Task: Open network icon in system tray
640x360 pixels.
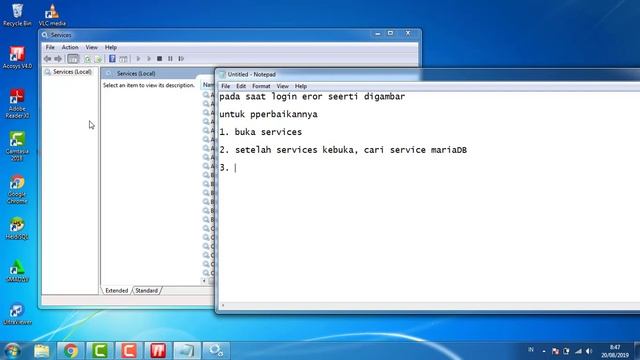Action: (x=578, y=351)
